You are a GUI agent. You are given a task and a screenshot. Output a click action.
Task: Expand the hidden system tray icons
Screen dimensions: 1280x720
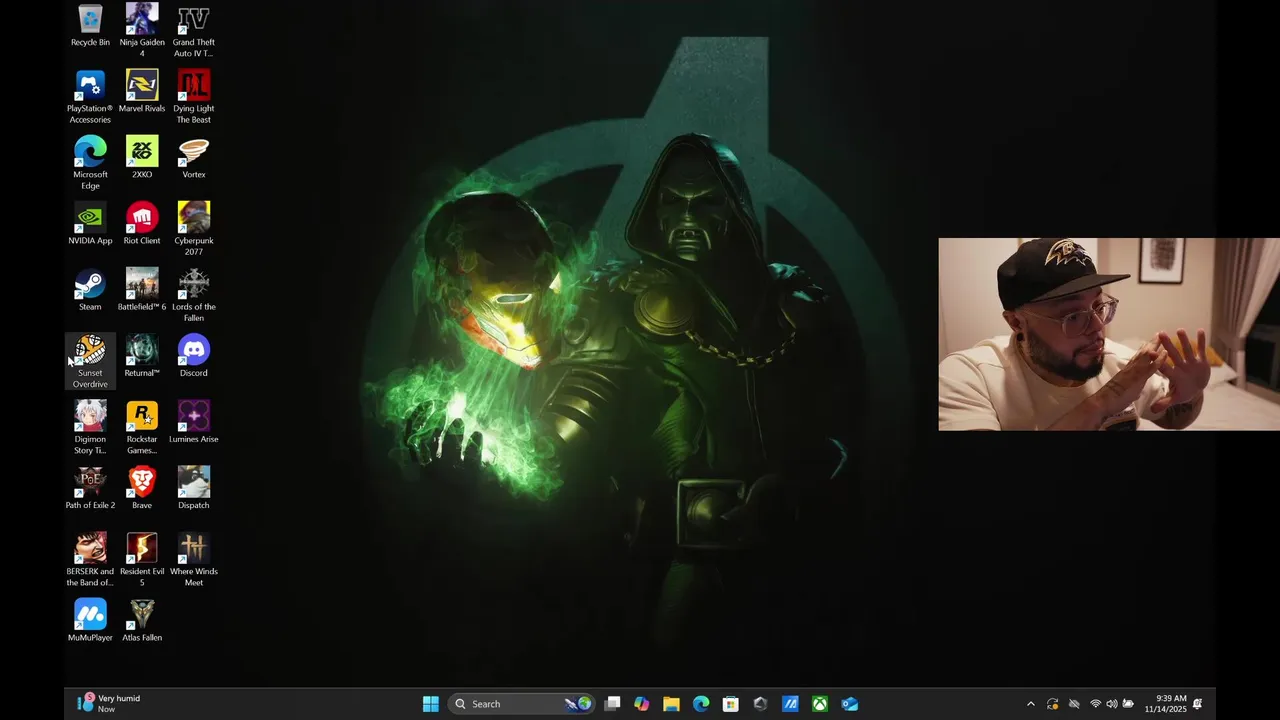(1031, 704)
